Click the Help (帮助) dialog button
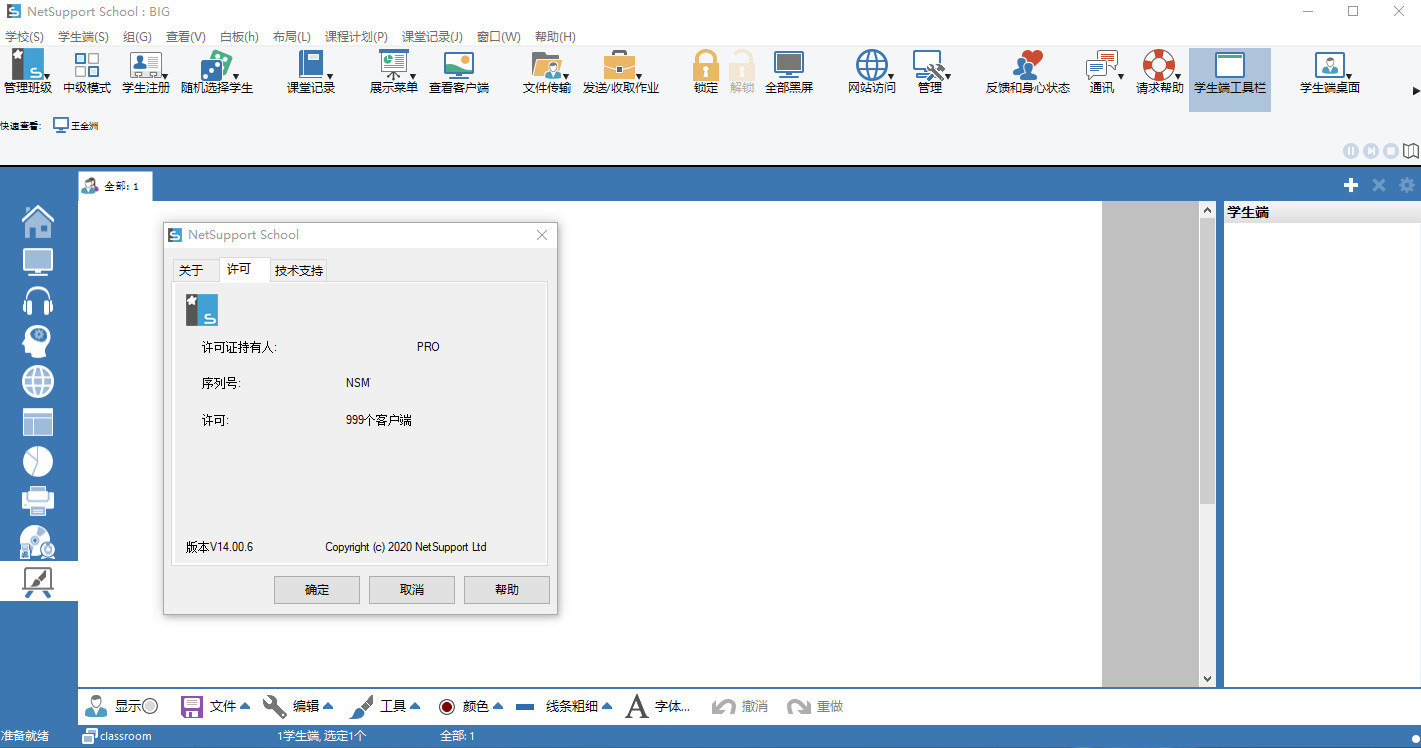 [507, 590]
